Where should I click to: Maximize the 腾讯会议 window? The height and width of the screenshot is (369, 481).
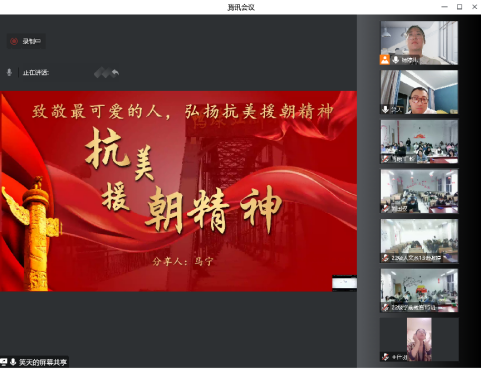459,7
